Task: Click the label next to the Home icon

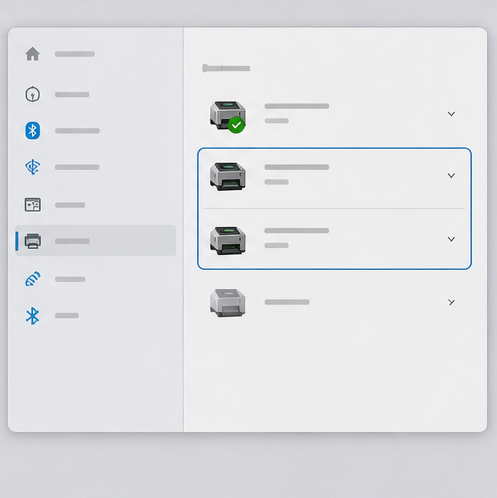Action: [75, 54]
